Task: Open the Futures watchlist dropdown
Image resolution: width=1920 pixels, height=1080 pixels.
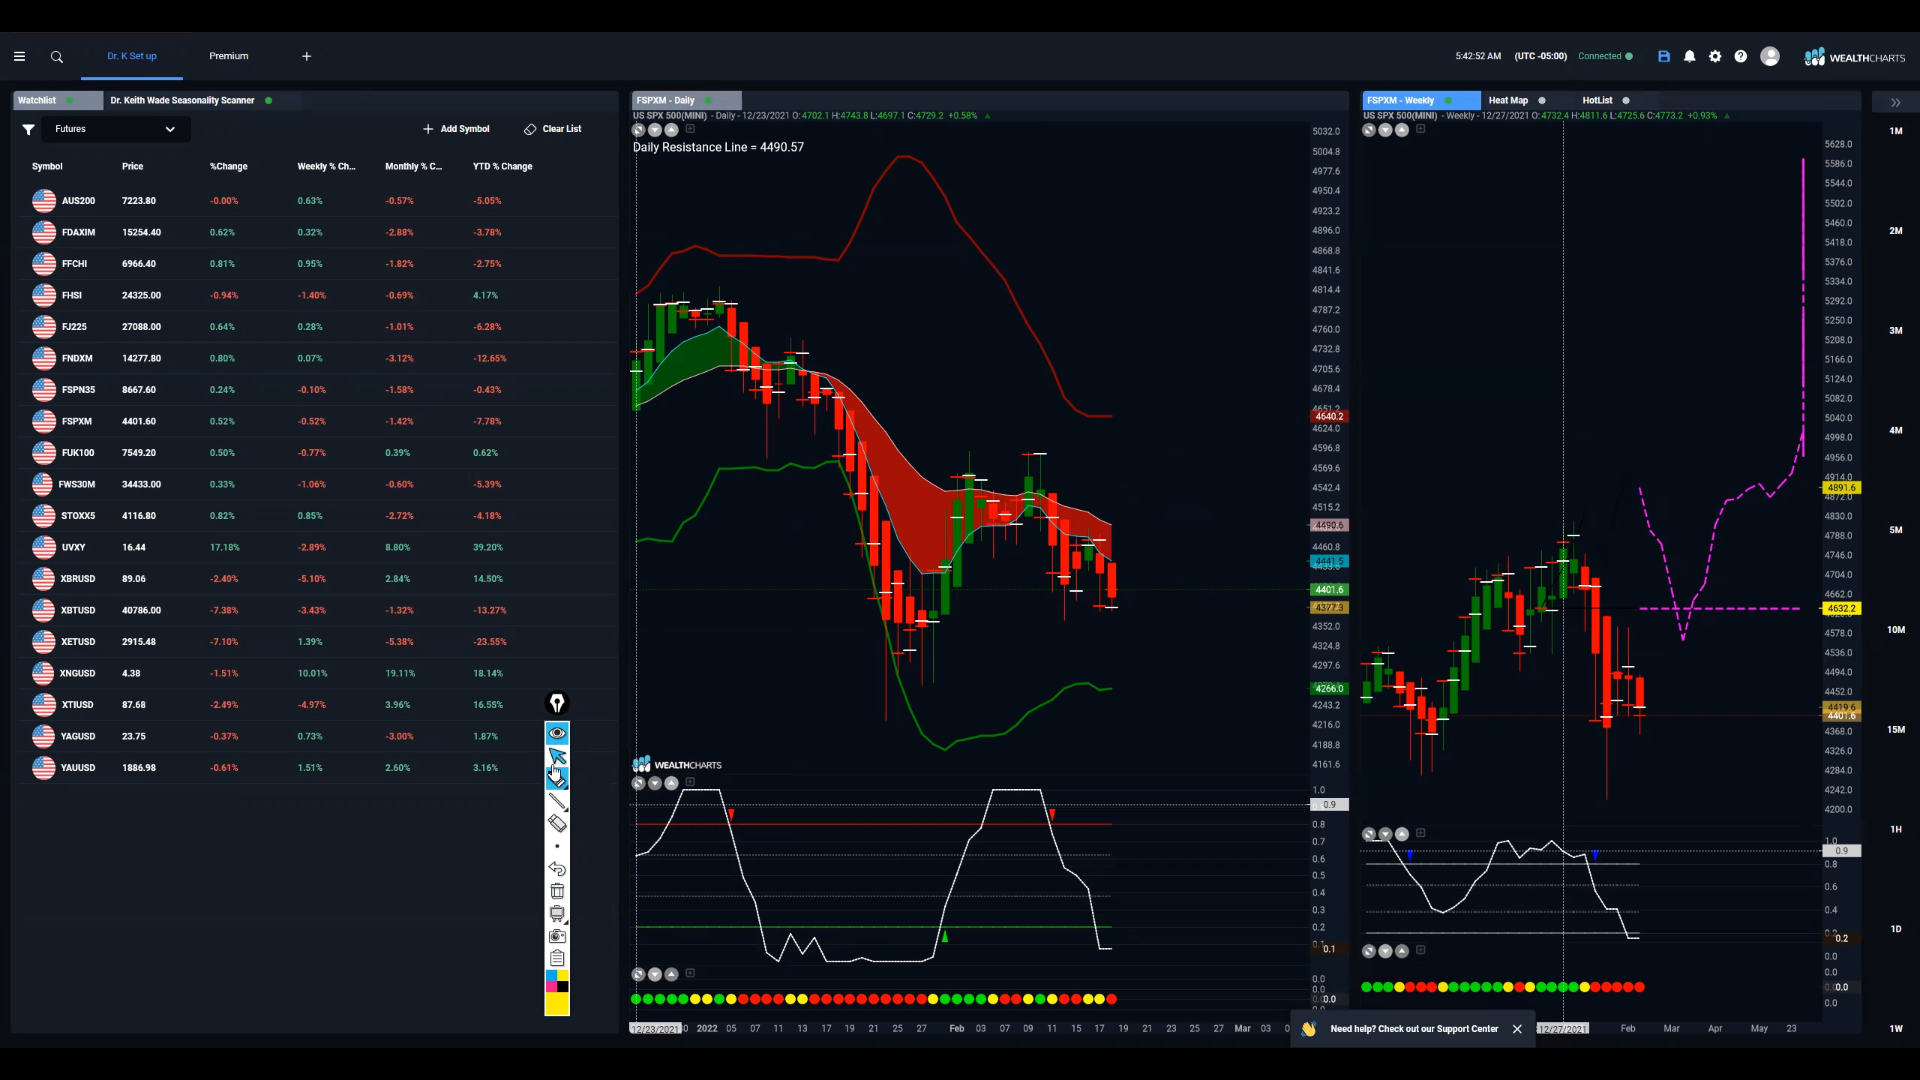Action: tap(115, 129)
